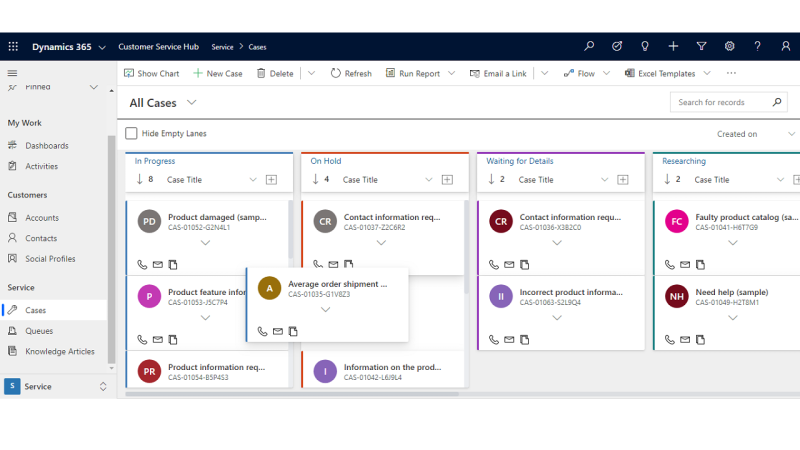Click the lightbulb assistant icon

[x=645, y=46]
